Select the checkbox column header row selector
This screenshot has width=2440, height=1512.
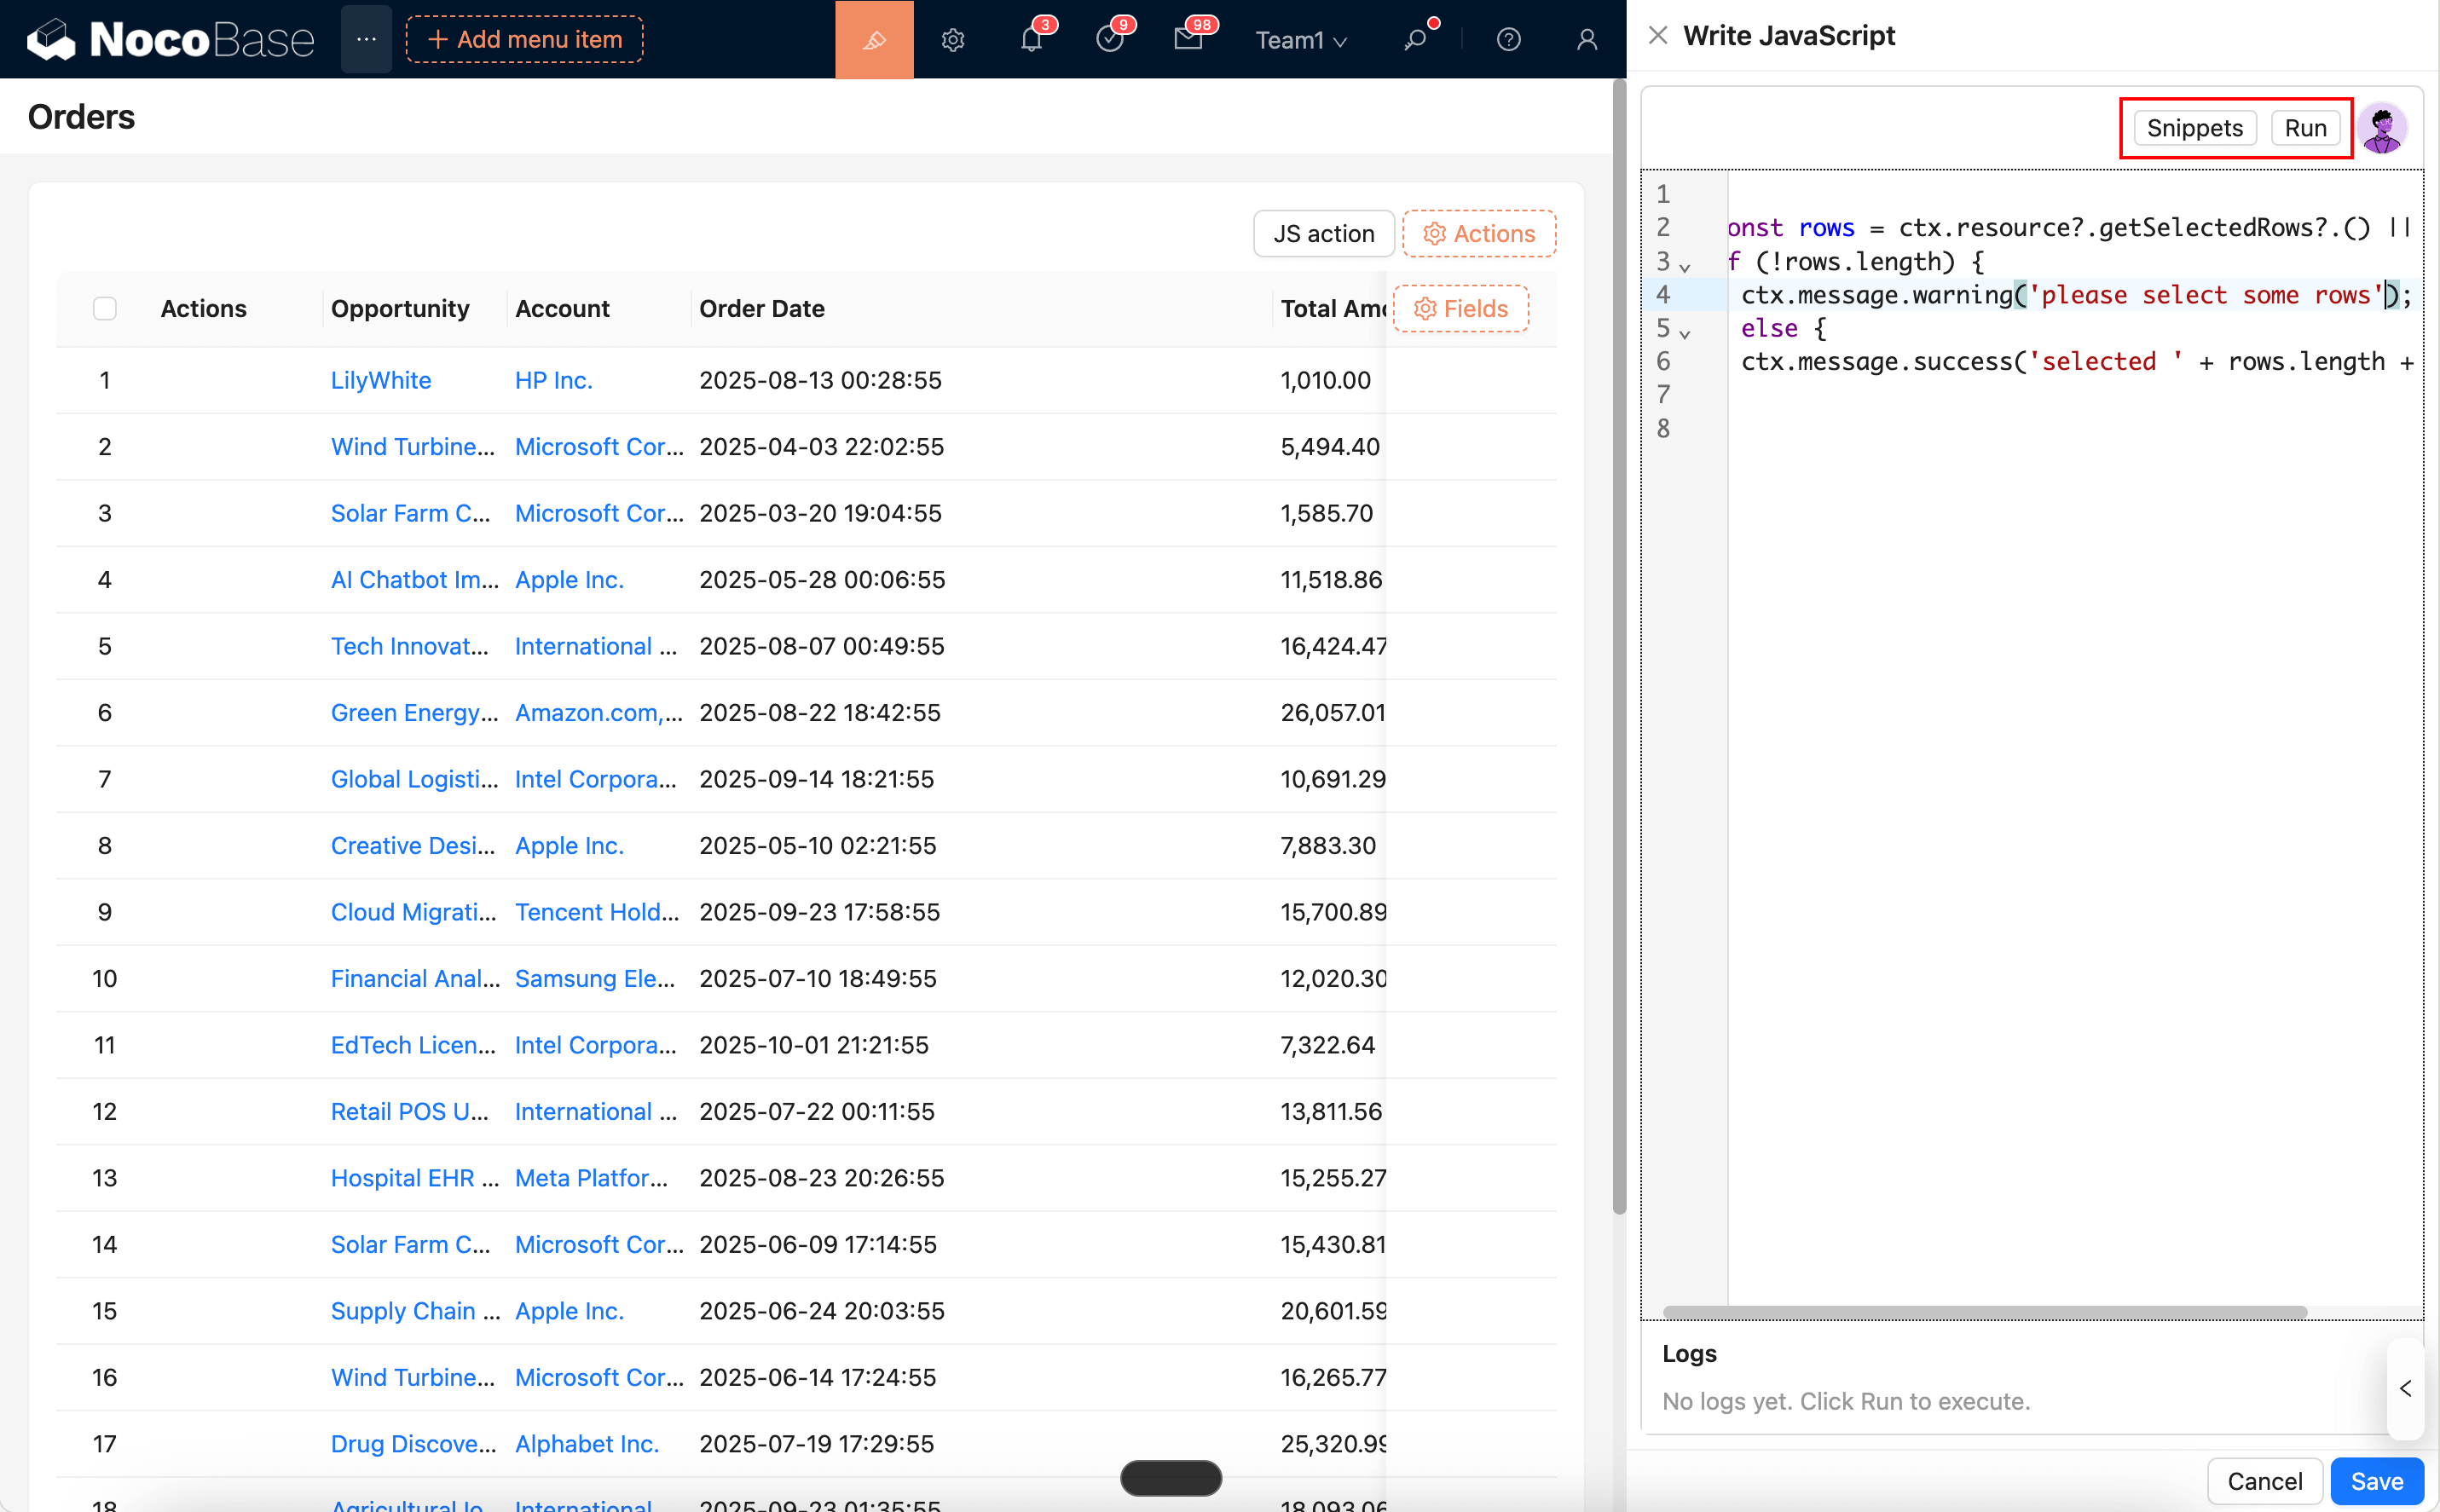click(x=105, y=308)
